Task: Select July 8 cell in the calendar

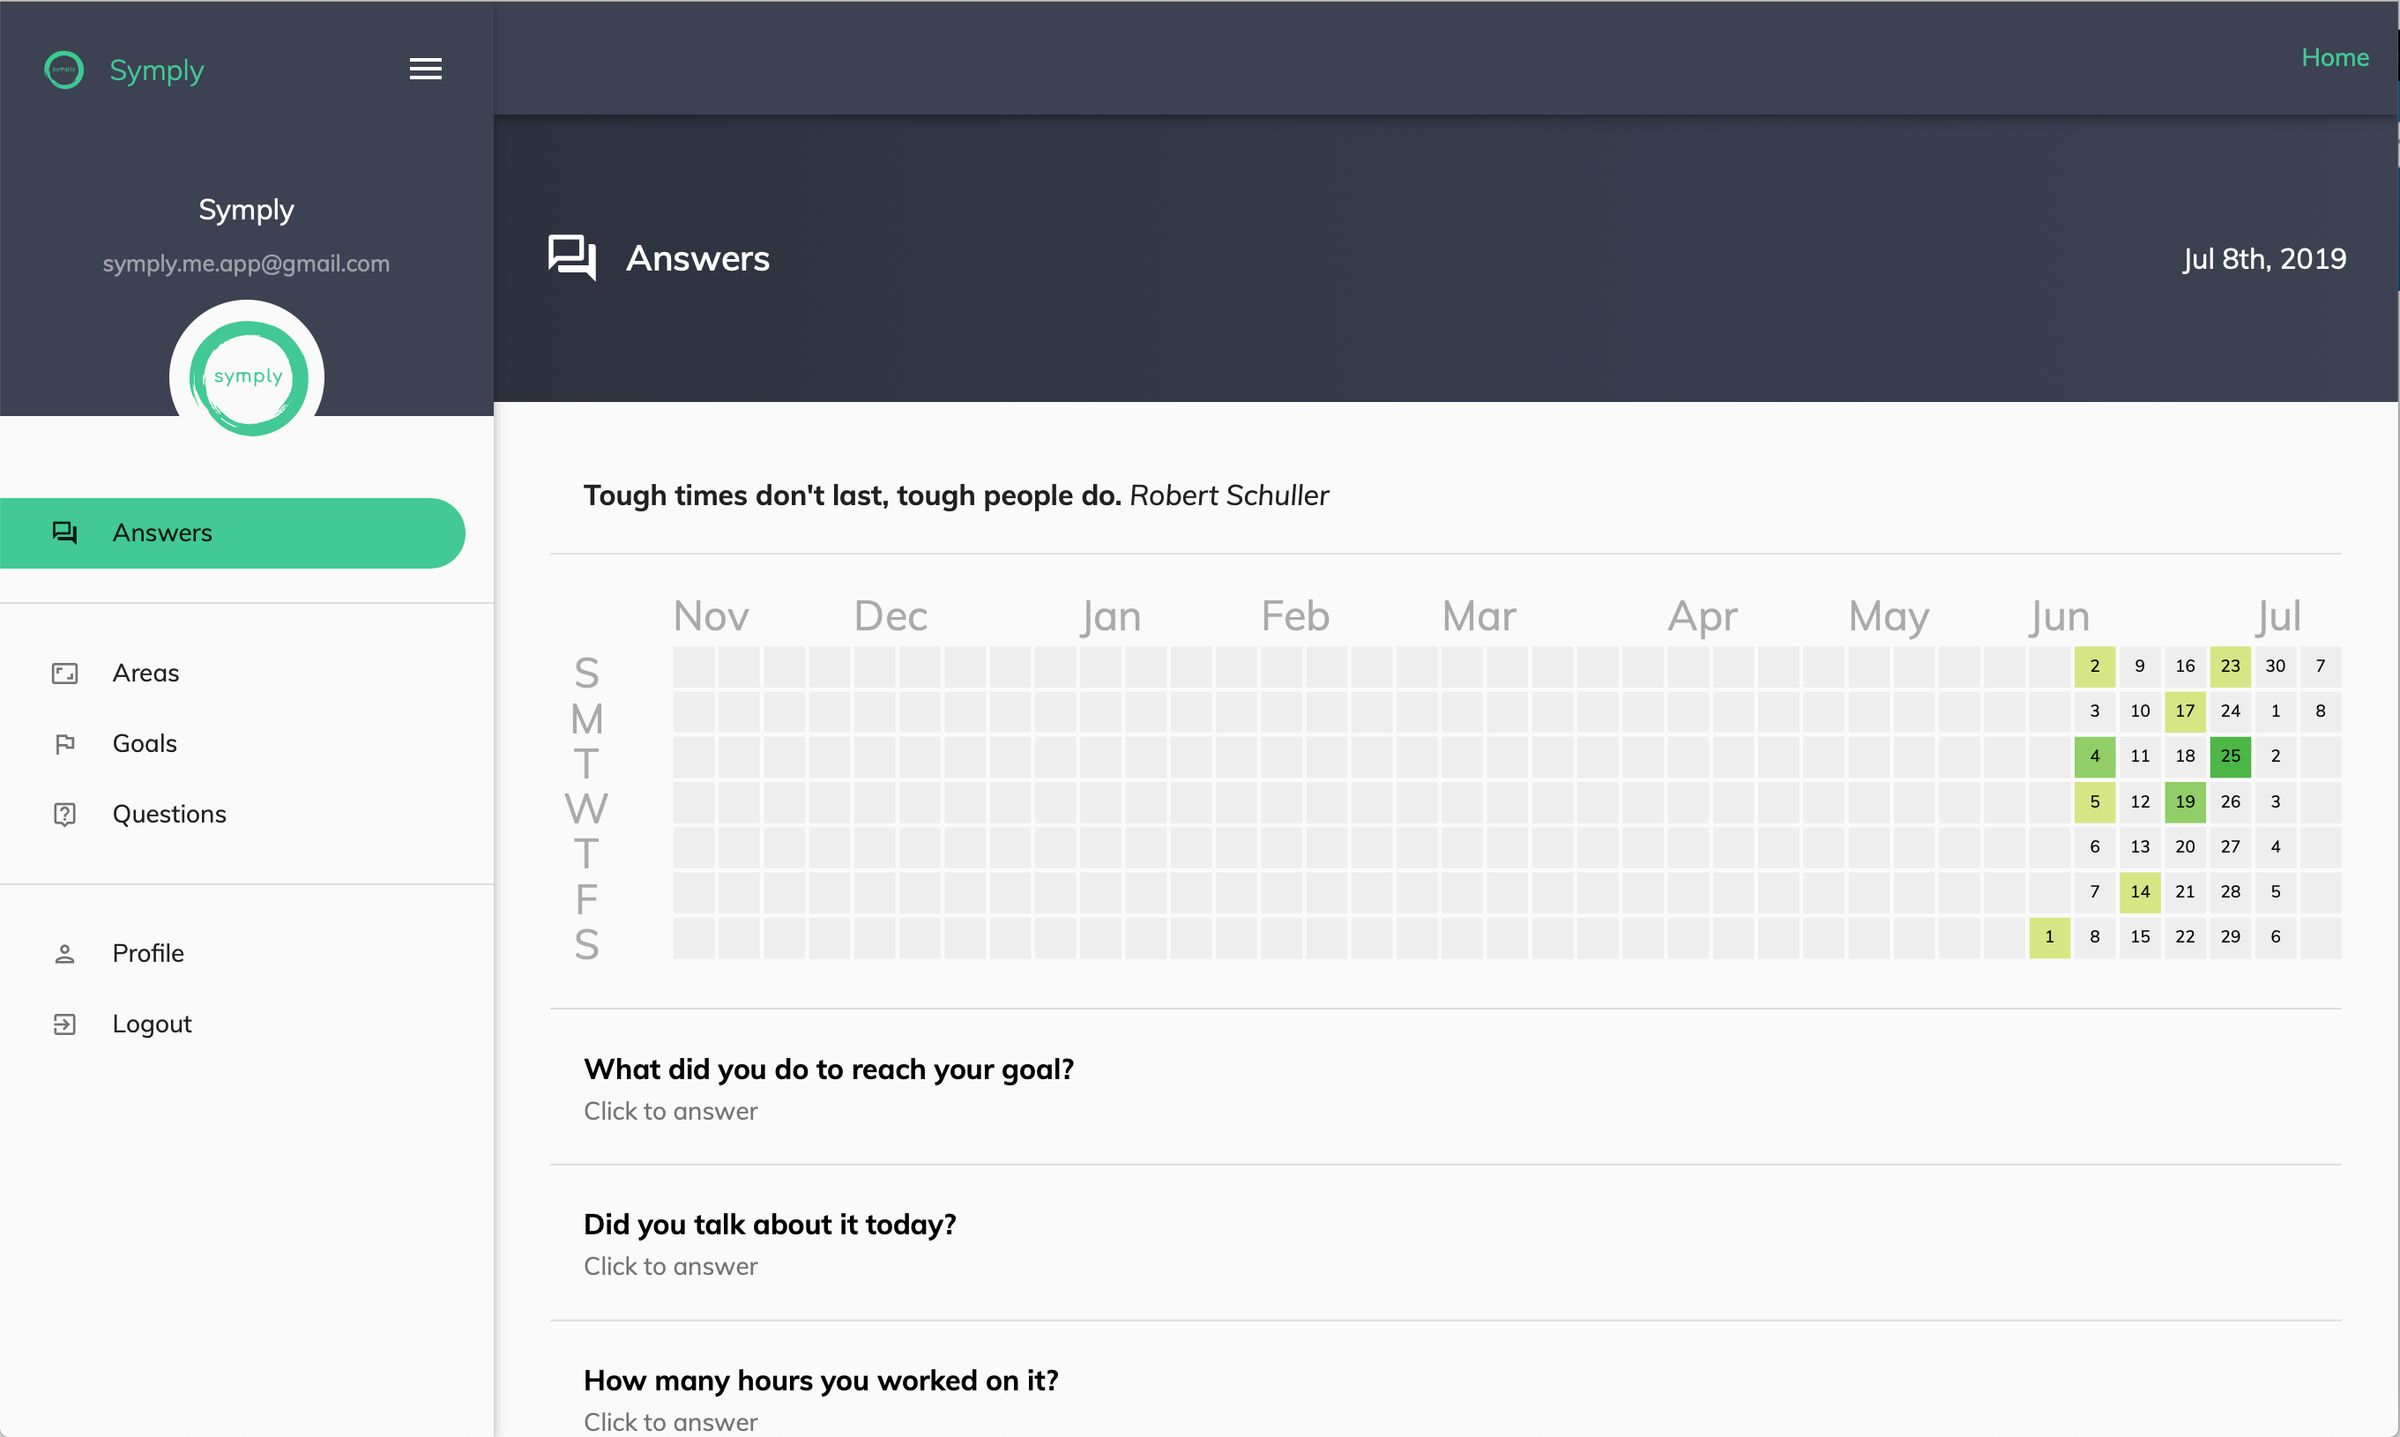Action: point(2320,711)
